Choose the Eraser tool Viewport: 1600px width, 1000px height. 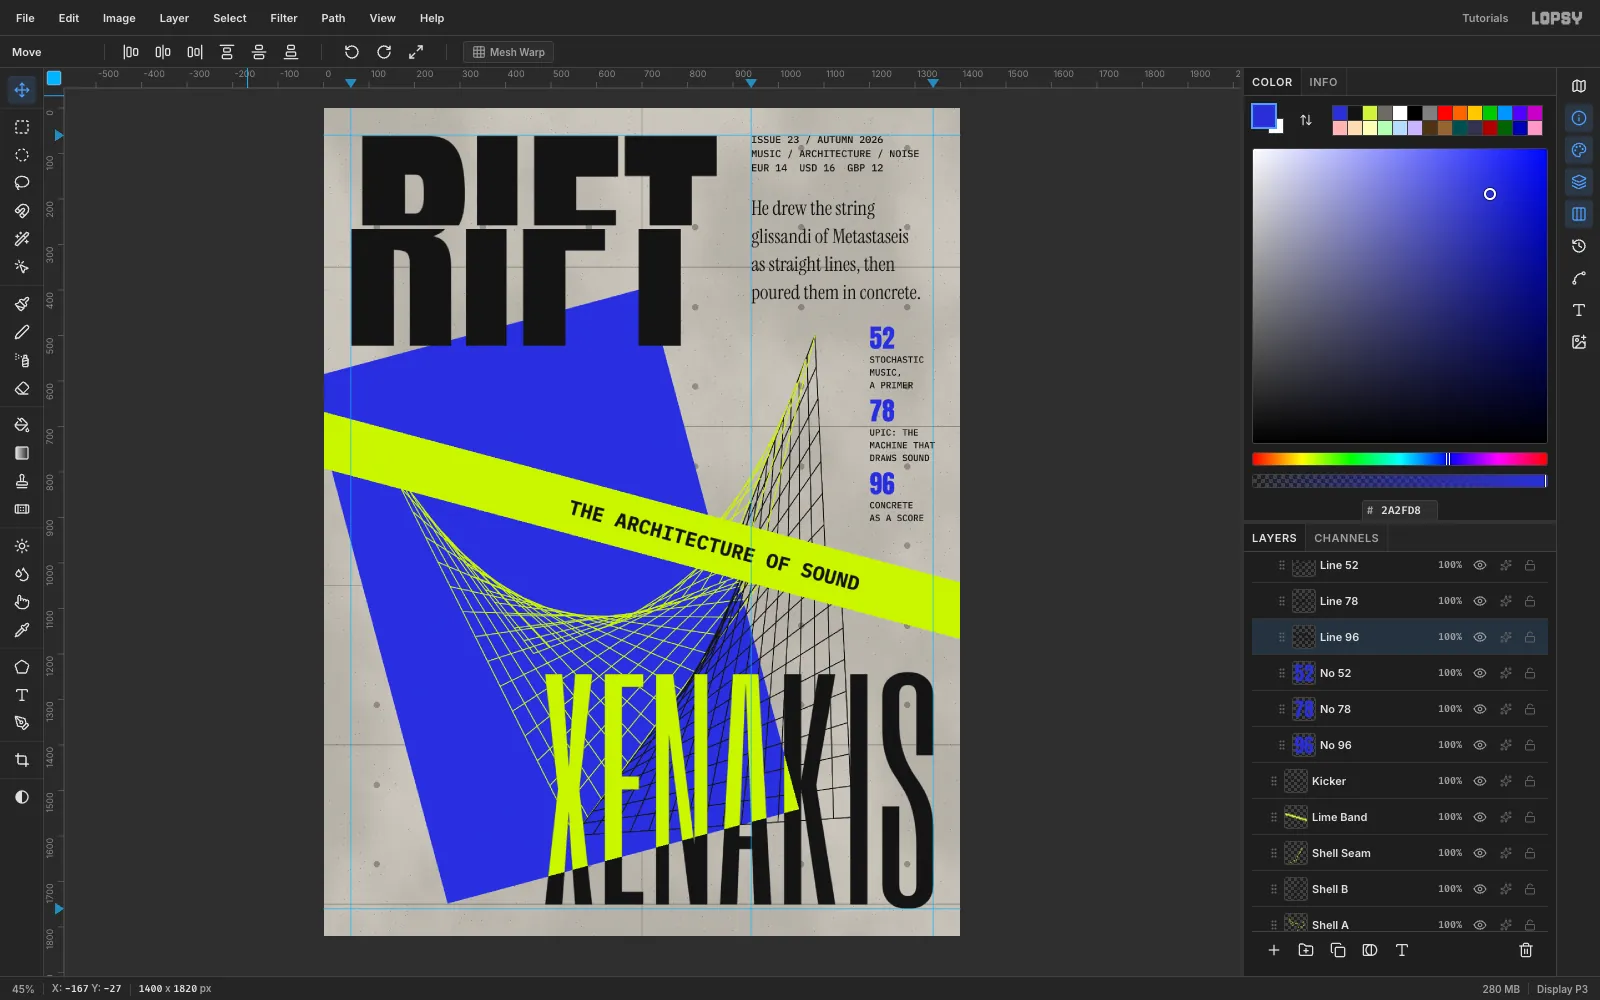tap(22, 388)
